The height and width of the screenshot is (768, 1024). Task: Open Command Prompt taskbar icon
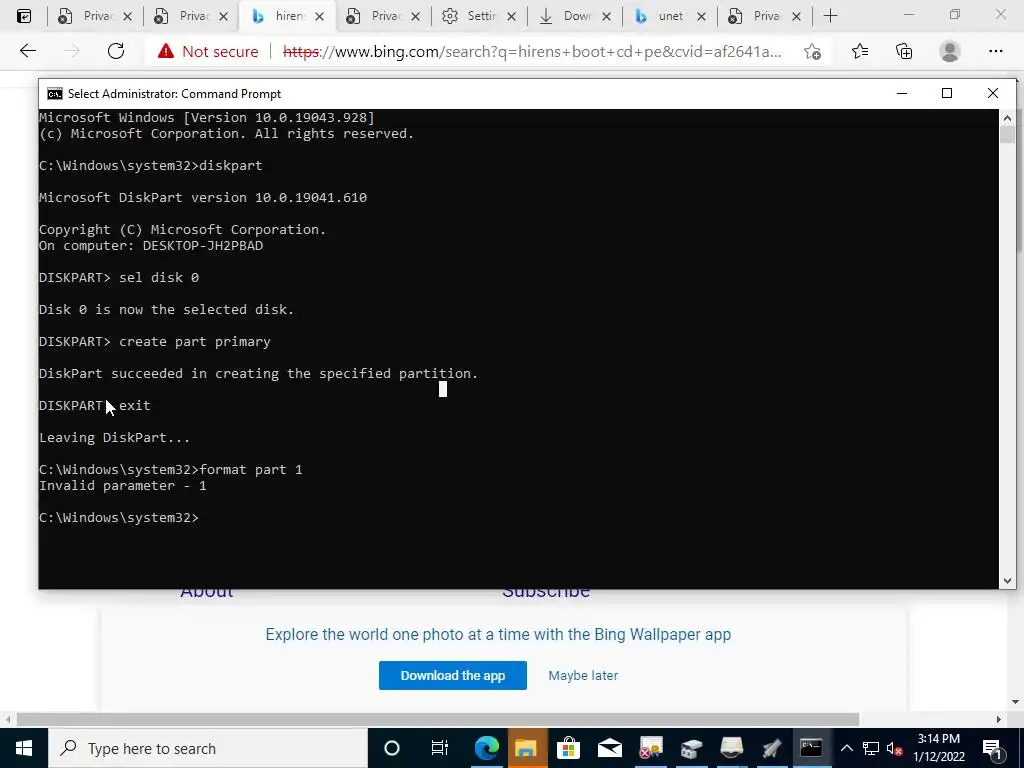tap(810, 748)
